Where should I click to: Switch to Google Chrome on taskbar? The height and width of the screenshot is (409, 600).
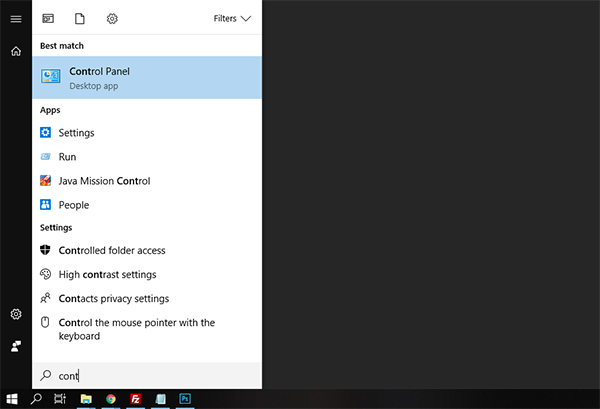(x=111, y=399)
